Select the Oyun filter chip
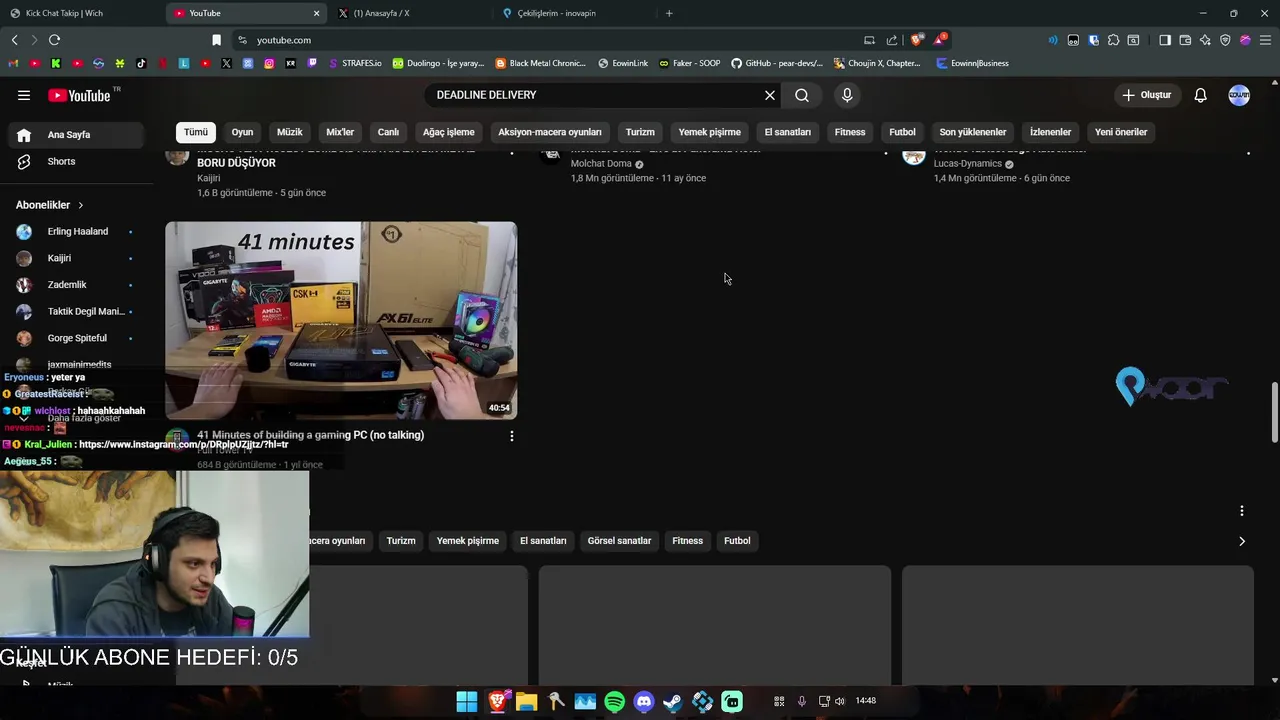The width and height of the screenshot is (1280, 720). [x=242, y=132]
